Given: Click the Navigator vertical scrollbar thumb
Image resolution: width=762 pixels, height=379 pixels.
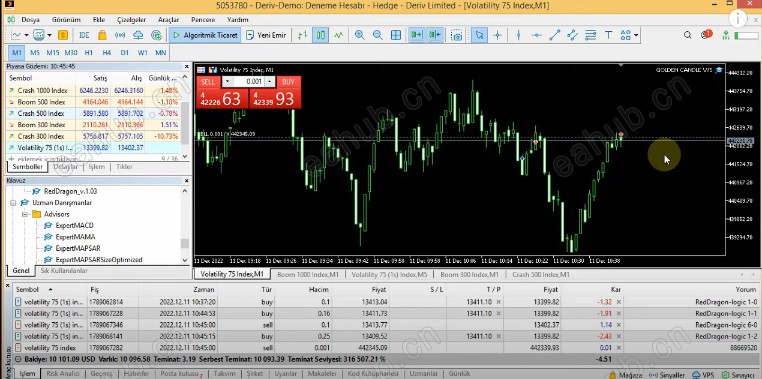Looking at the screenshot, I should click(x=185, y=243).
